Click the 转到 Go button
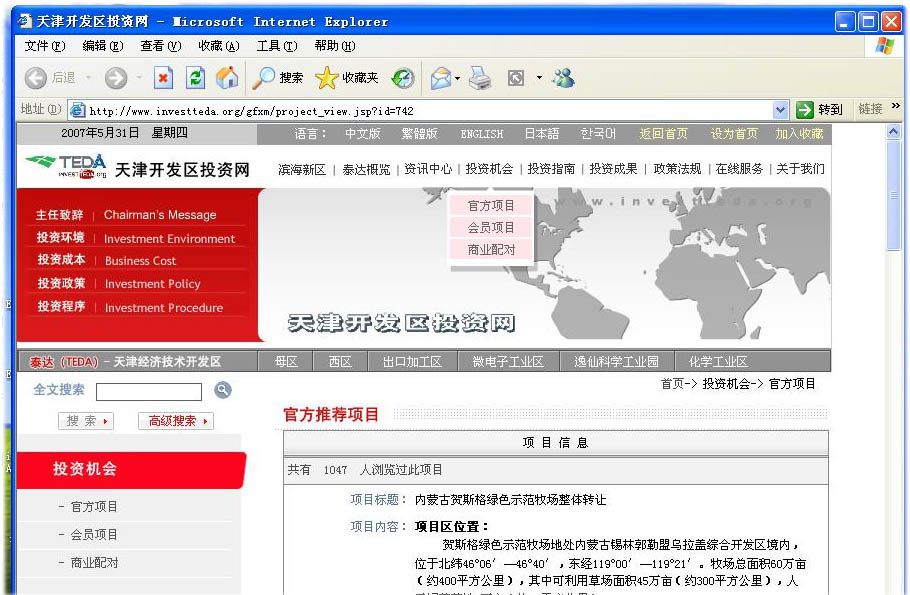910x595 pixels. [819, 110]
